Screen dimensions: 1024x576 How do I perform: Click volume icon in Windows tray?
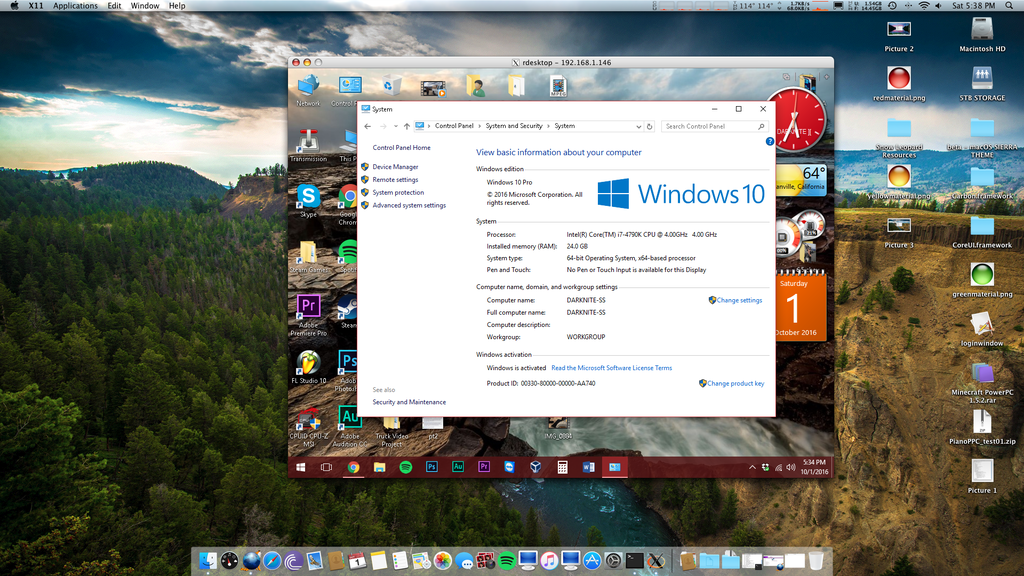click(x=791, y=468)
